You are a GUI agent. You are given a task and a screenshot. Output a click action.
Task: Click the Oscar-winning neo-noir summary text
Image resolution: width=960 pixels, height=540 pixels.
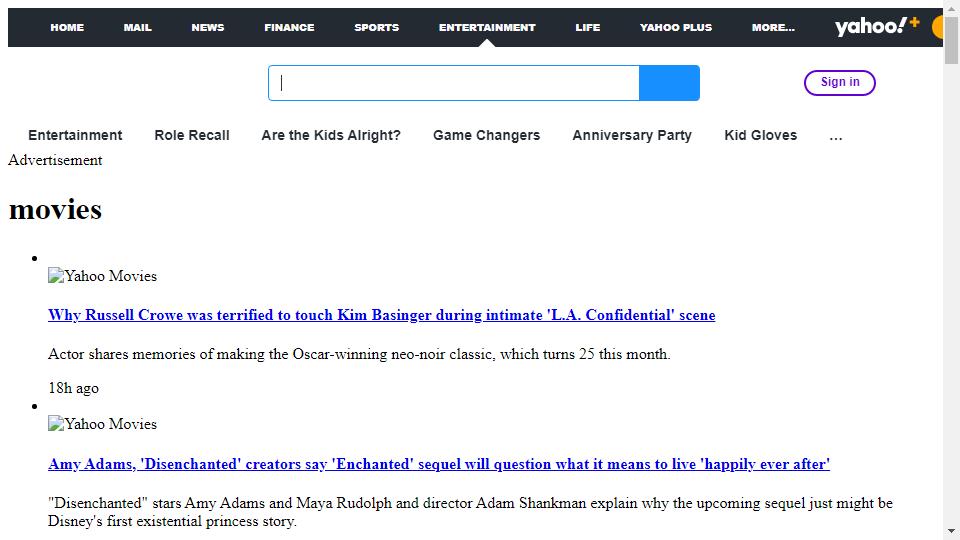tap(359, 354)
